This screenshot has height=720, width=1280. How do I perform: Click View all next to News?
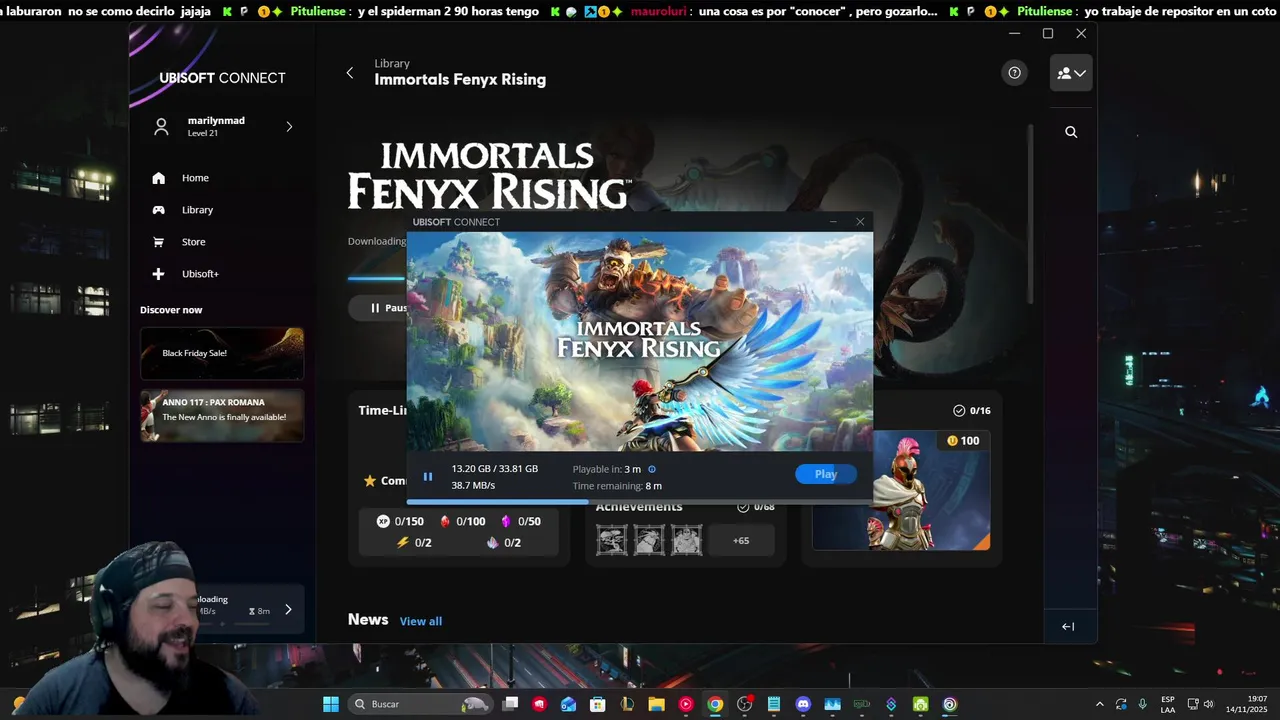421,621
